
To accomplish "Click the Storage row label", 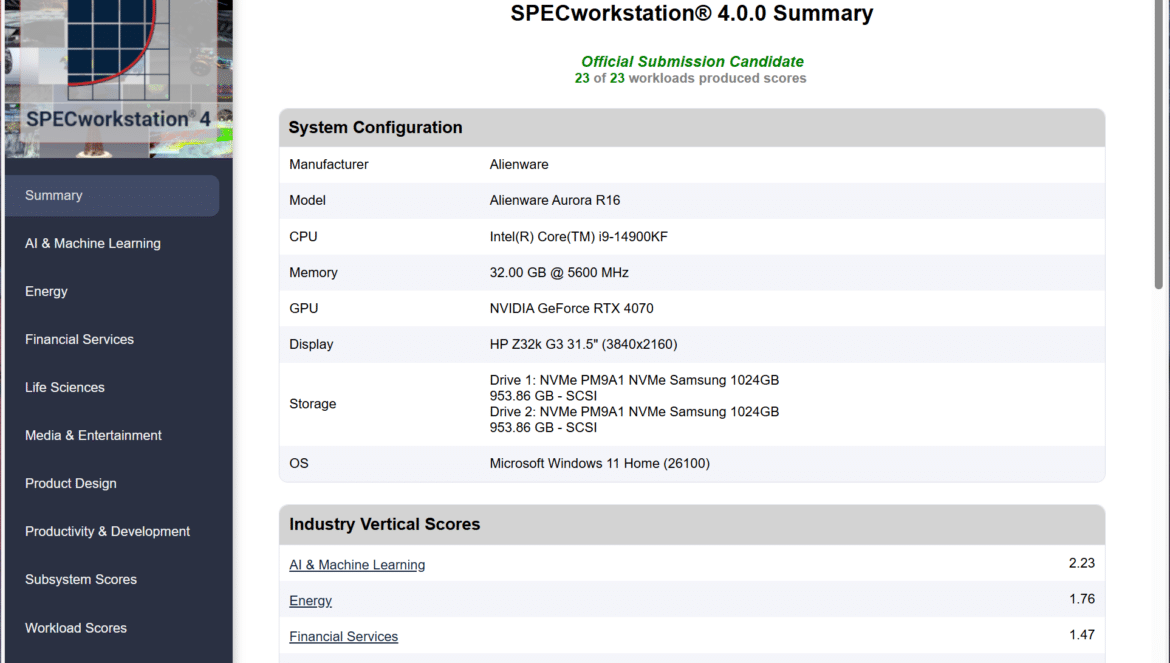I will 313,403.
